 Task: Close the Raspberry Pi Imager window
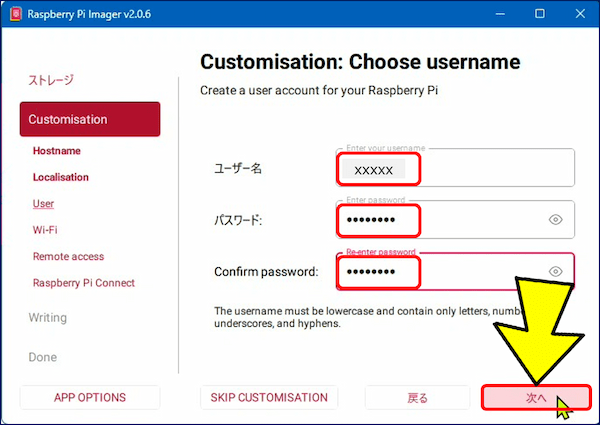click(580, 14)
